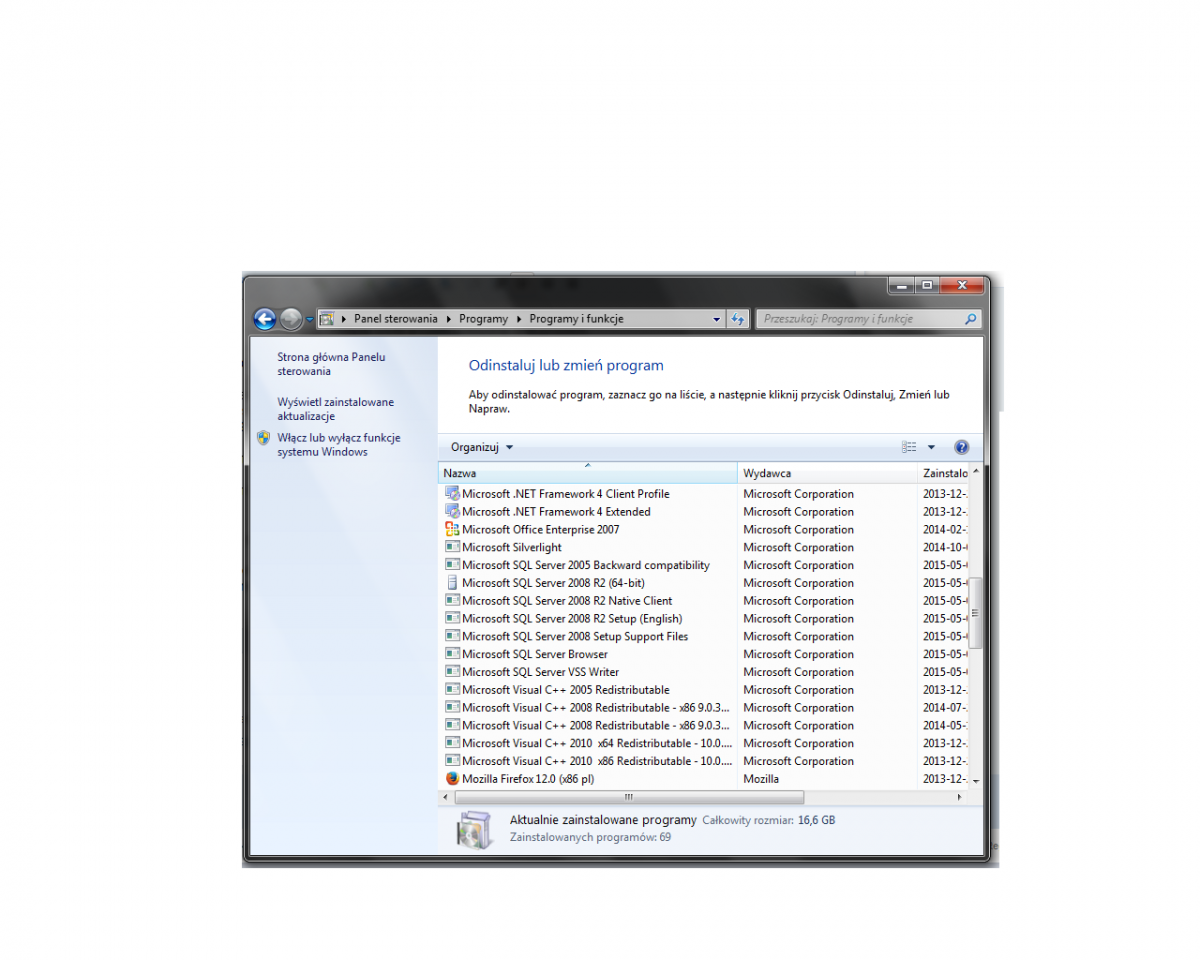
Task: Select 'Microsoft Silverlight' program name
Action: pyautogui.click(x=512, y=548)
